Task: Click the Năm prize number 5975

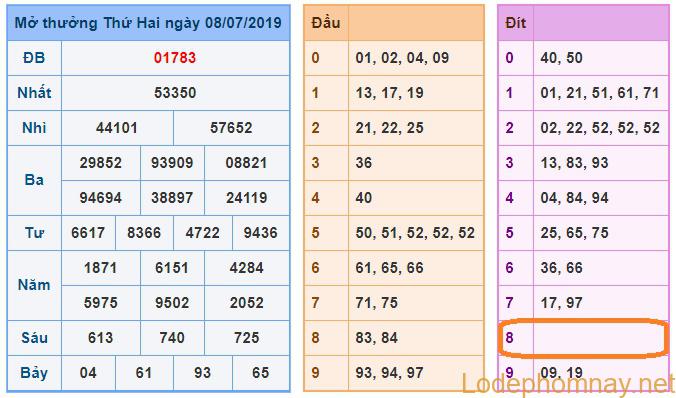Action: click(100, 303)
